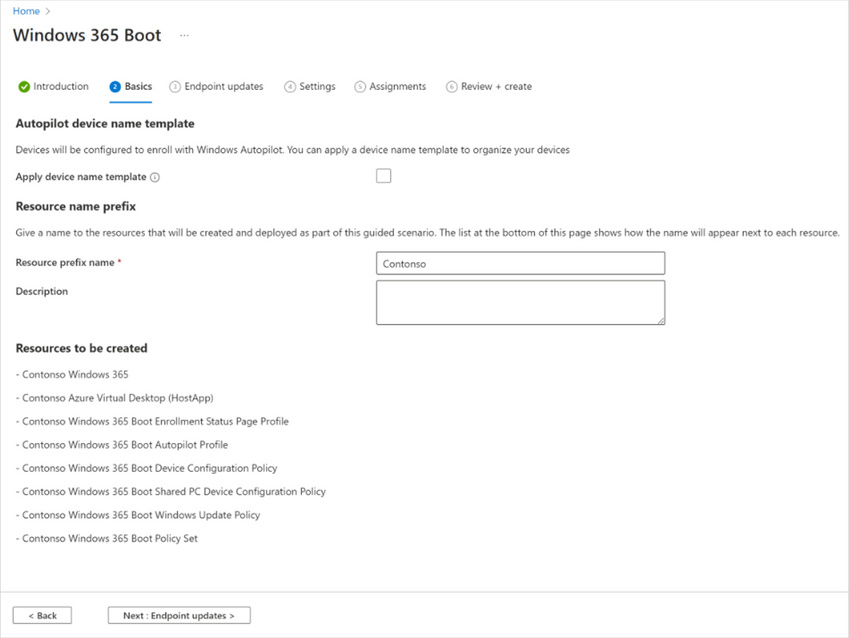Focus the Description text area
Screen dimensions: 849x638
pos(520,302)
